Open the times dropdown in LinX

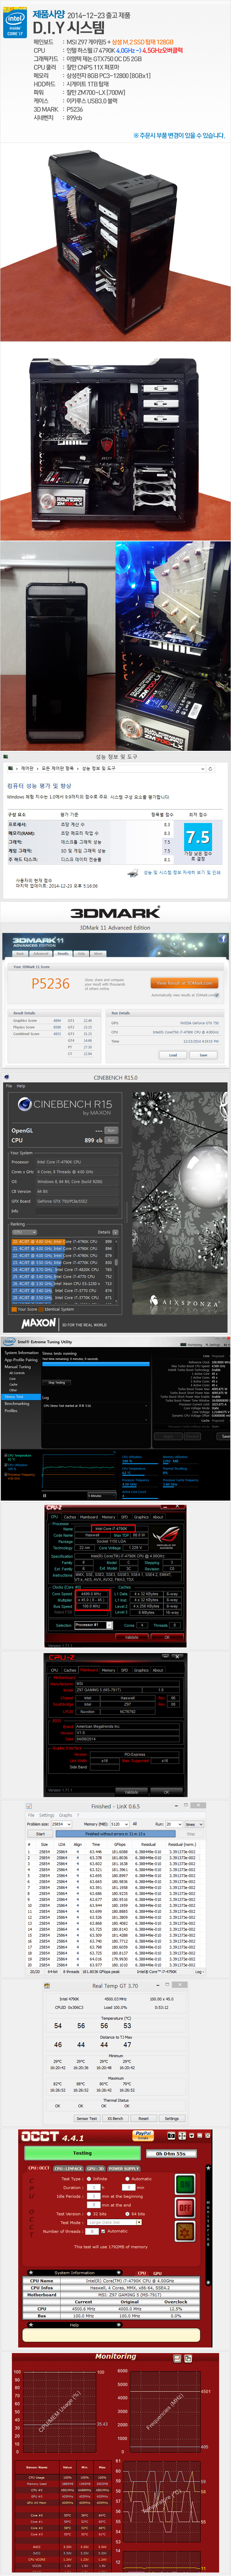coord(194,1824)
